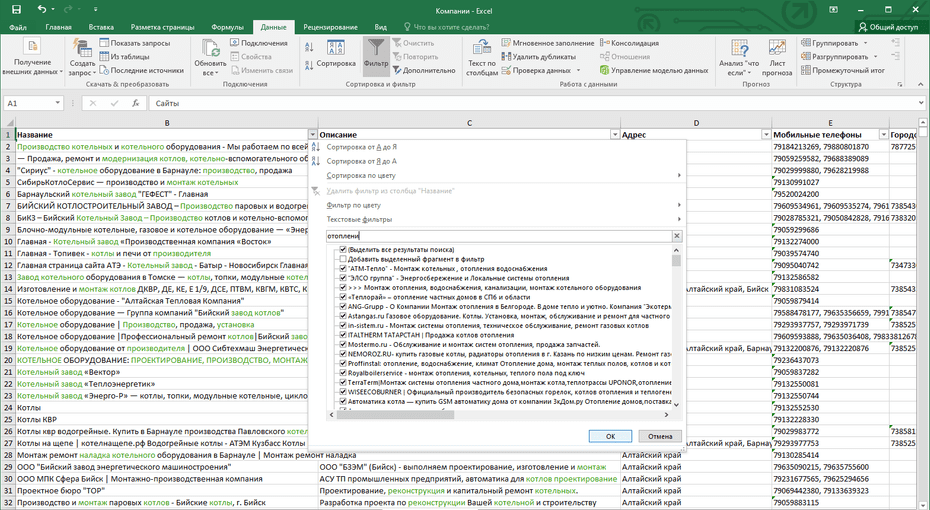Click the filter search field containing отоплени
930x510 pixels.
[x=499, y=236]
